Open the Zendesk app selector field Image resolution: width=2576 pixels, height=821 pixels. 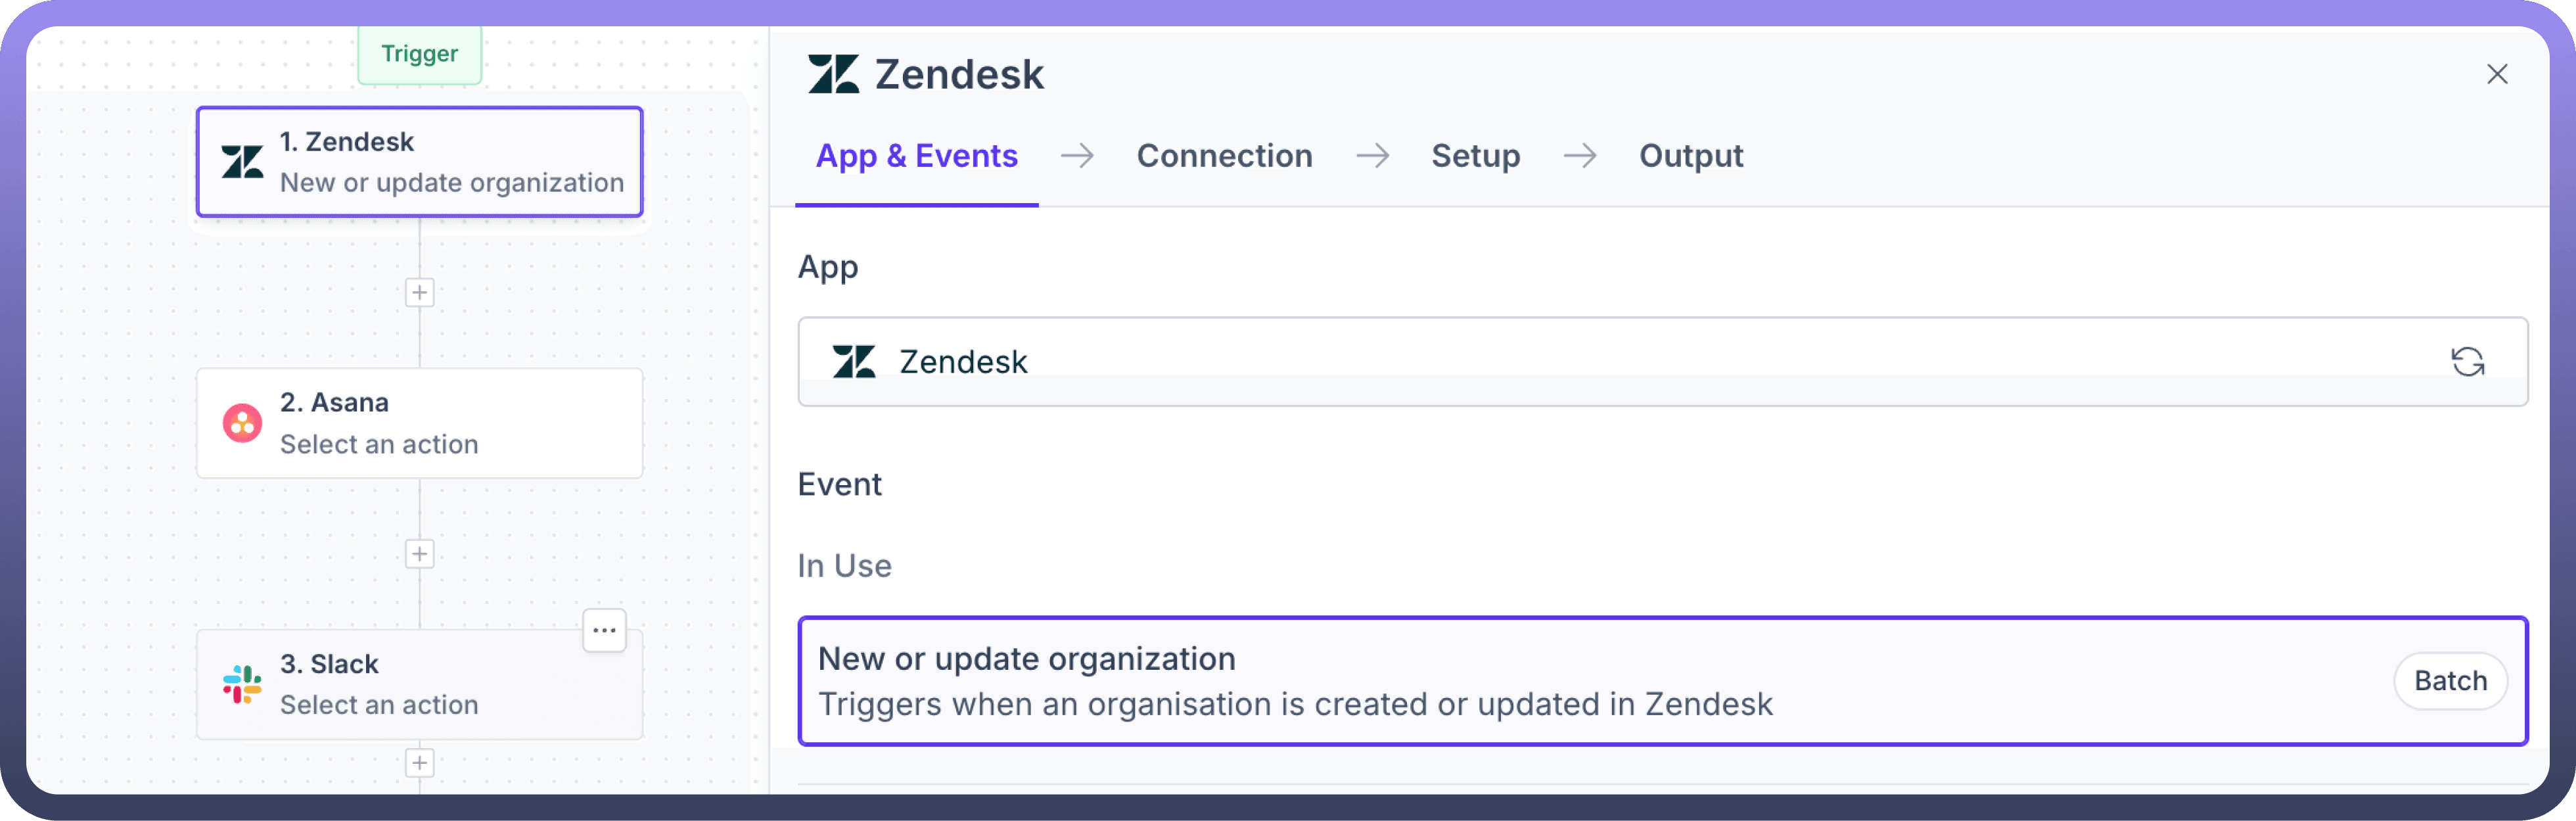click(1600, 362)
